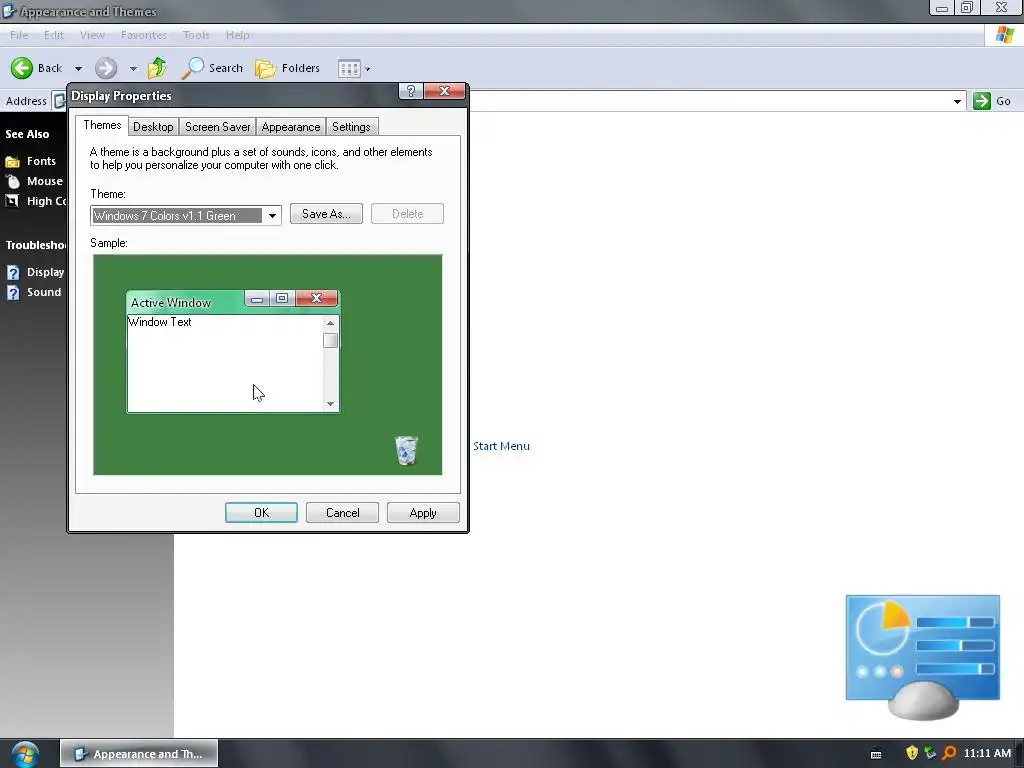Select the Themes tab
Screen dimensions: 1024x768
click(102, 125)
